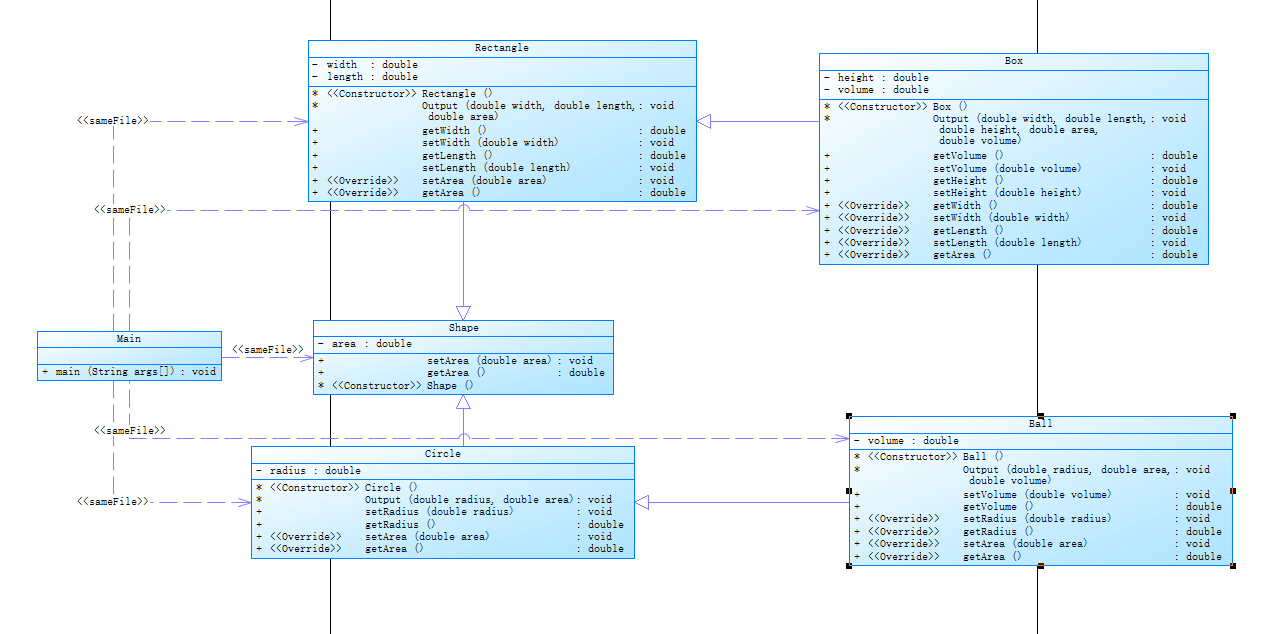The width and height of the screenshot is (1274, 634).
Task: Select the getArea override in Circle
Action: [440, 549]
